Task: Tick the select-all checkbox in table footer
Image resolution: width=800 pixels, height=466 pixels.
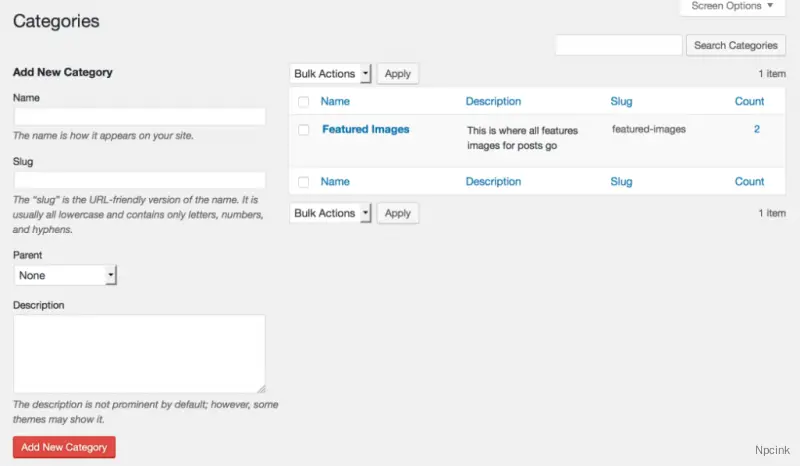Action: pos(304,182)
